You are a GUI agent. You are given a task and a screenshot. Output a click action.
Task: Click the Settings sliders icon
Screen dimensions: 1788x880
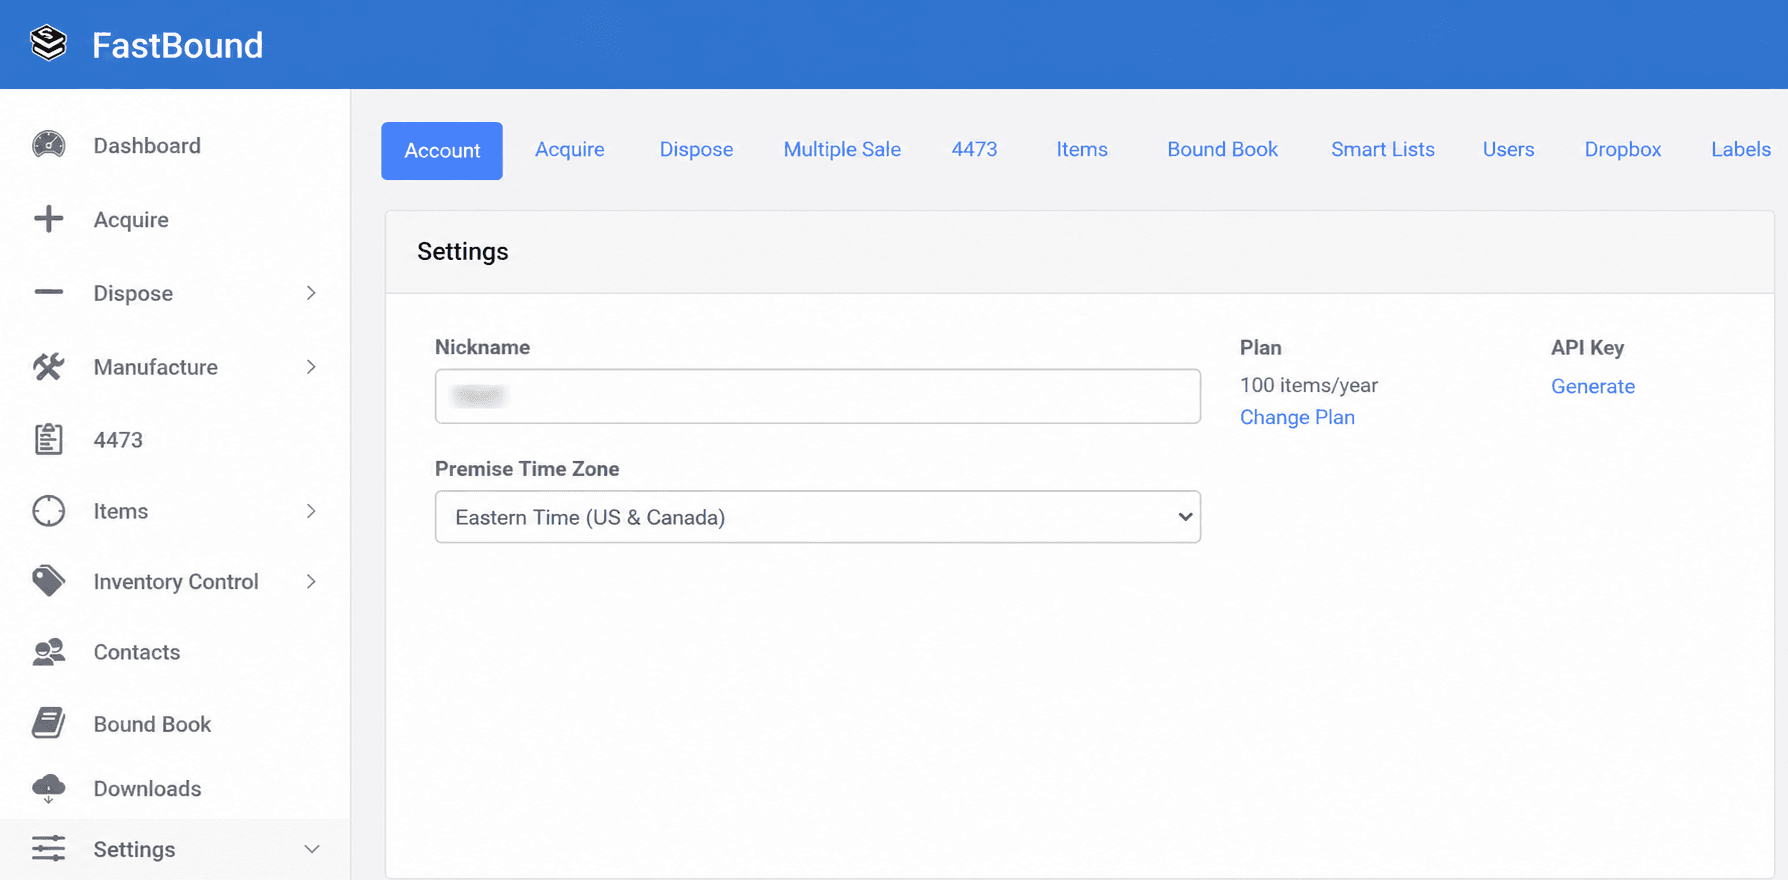click(48, 849)
